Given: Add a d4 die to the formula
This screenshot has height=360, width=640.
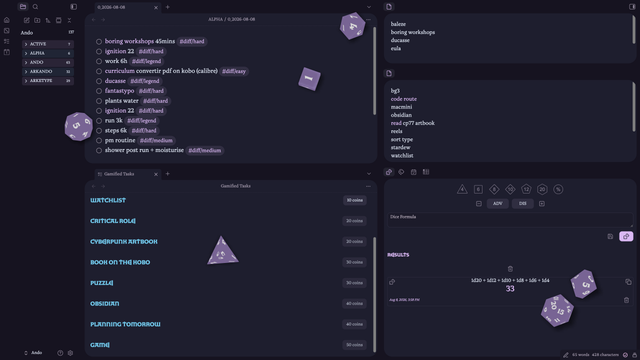Looking at the screenshot, I should (x=462, y=189).
